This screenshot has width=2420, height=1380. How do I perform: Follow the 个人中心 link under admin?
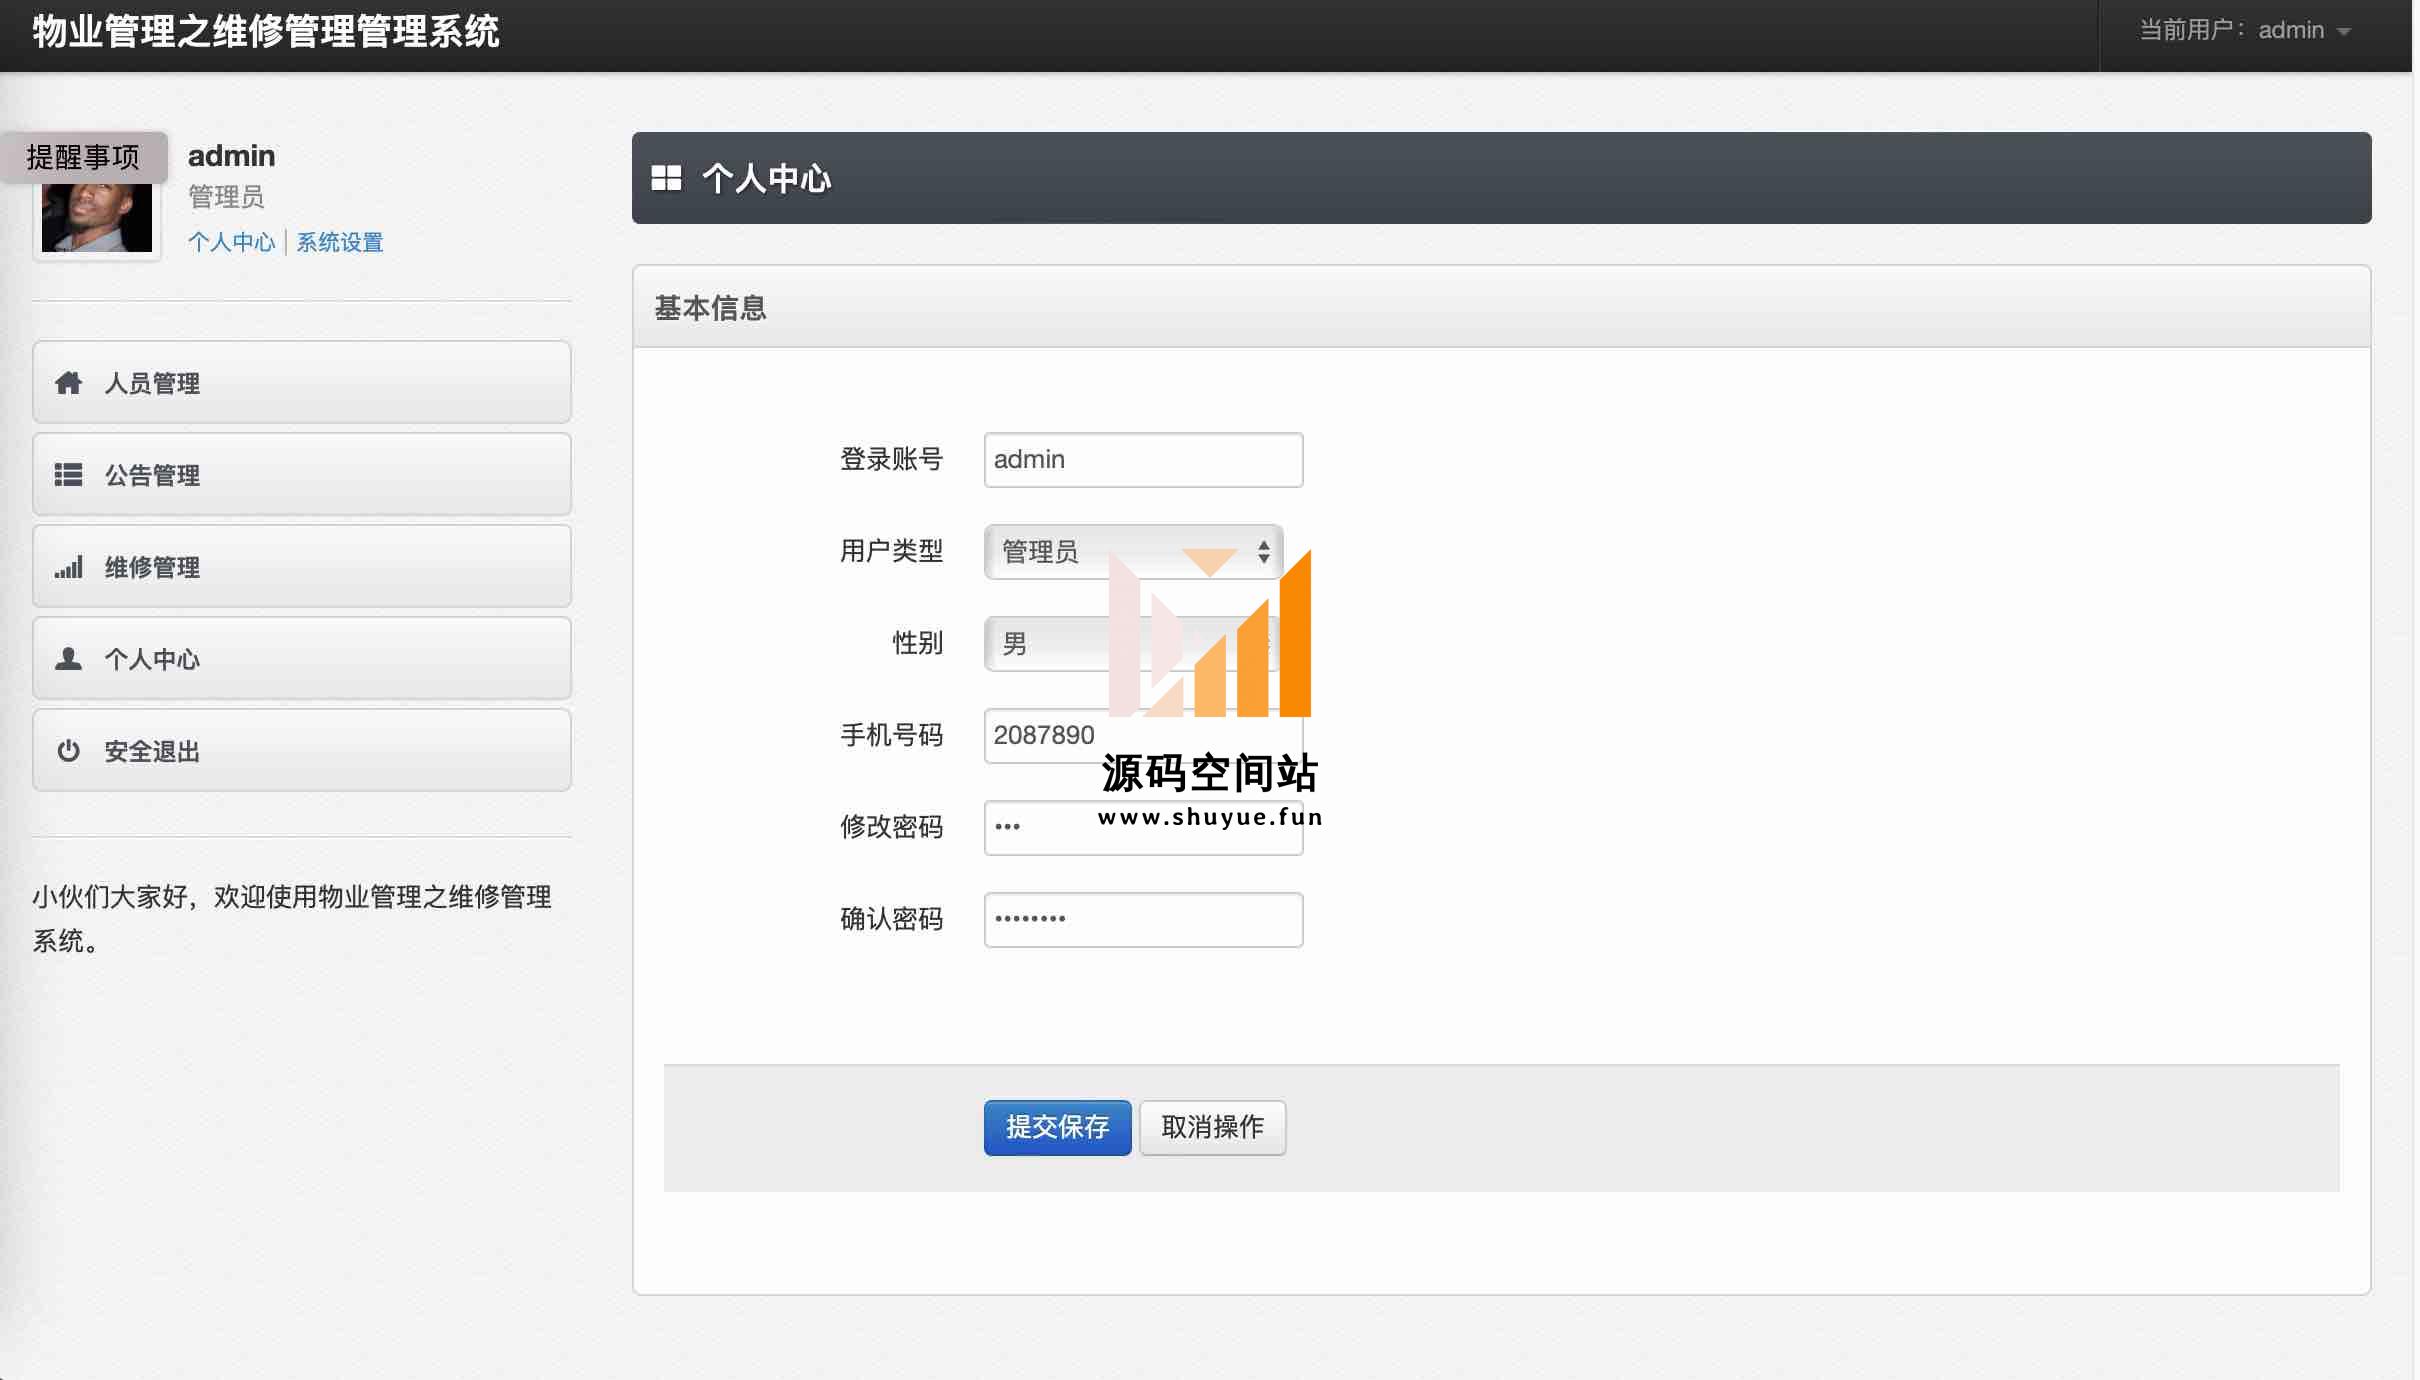click(x=231, y=242)
